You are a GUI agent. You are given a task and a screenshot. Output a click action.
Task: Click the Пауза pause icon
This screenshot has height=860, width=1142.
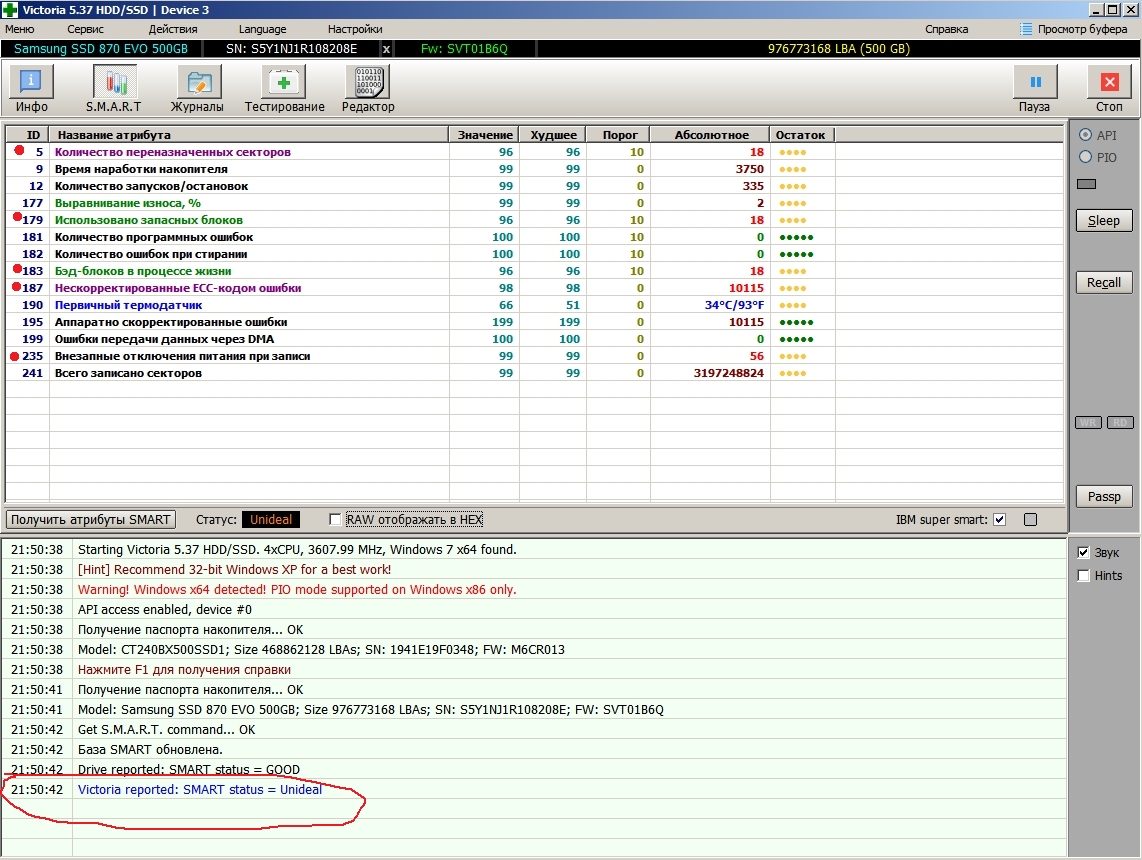pyautogui.click(x=1035, y=82)
